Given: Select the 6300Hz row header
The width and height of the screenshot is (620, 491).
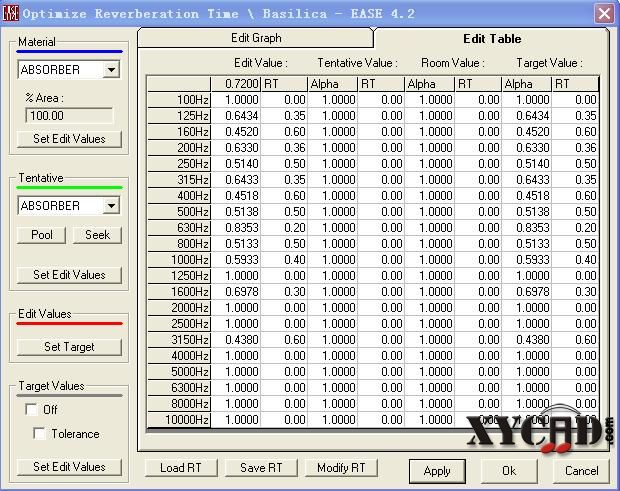Looking at the screenshot, I should pyautogui.click(x=179, y=388).
